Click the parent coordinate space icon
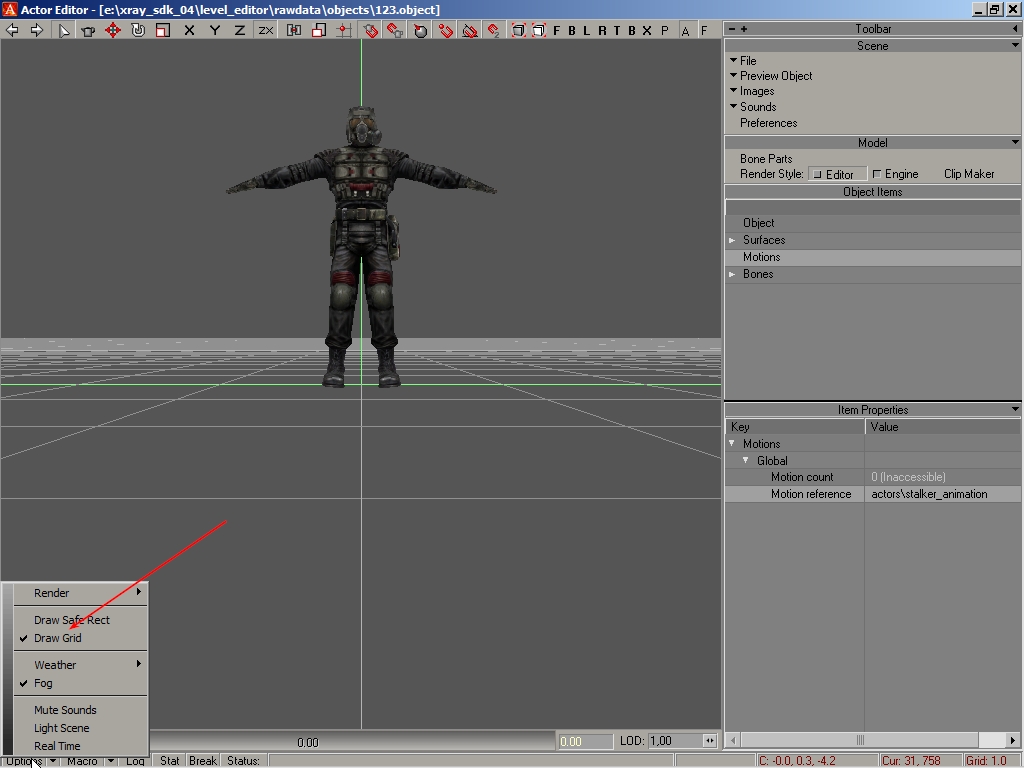This screenshot has width=1024, height=768. click(x=294, y=30)
